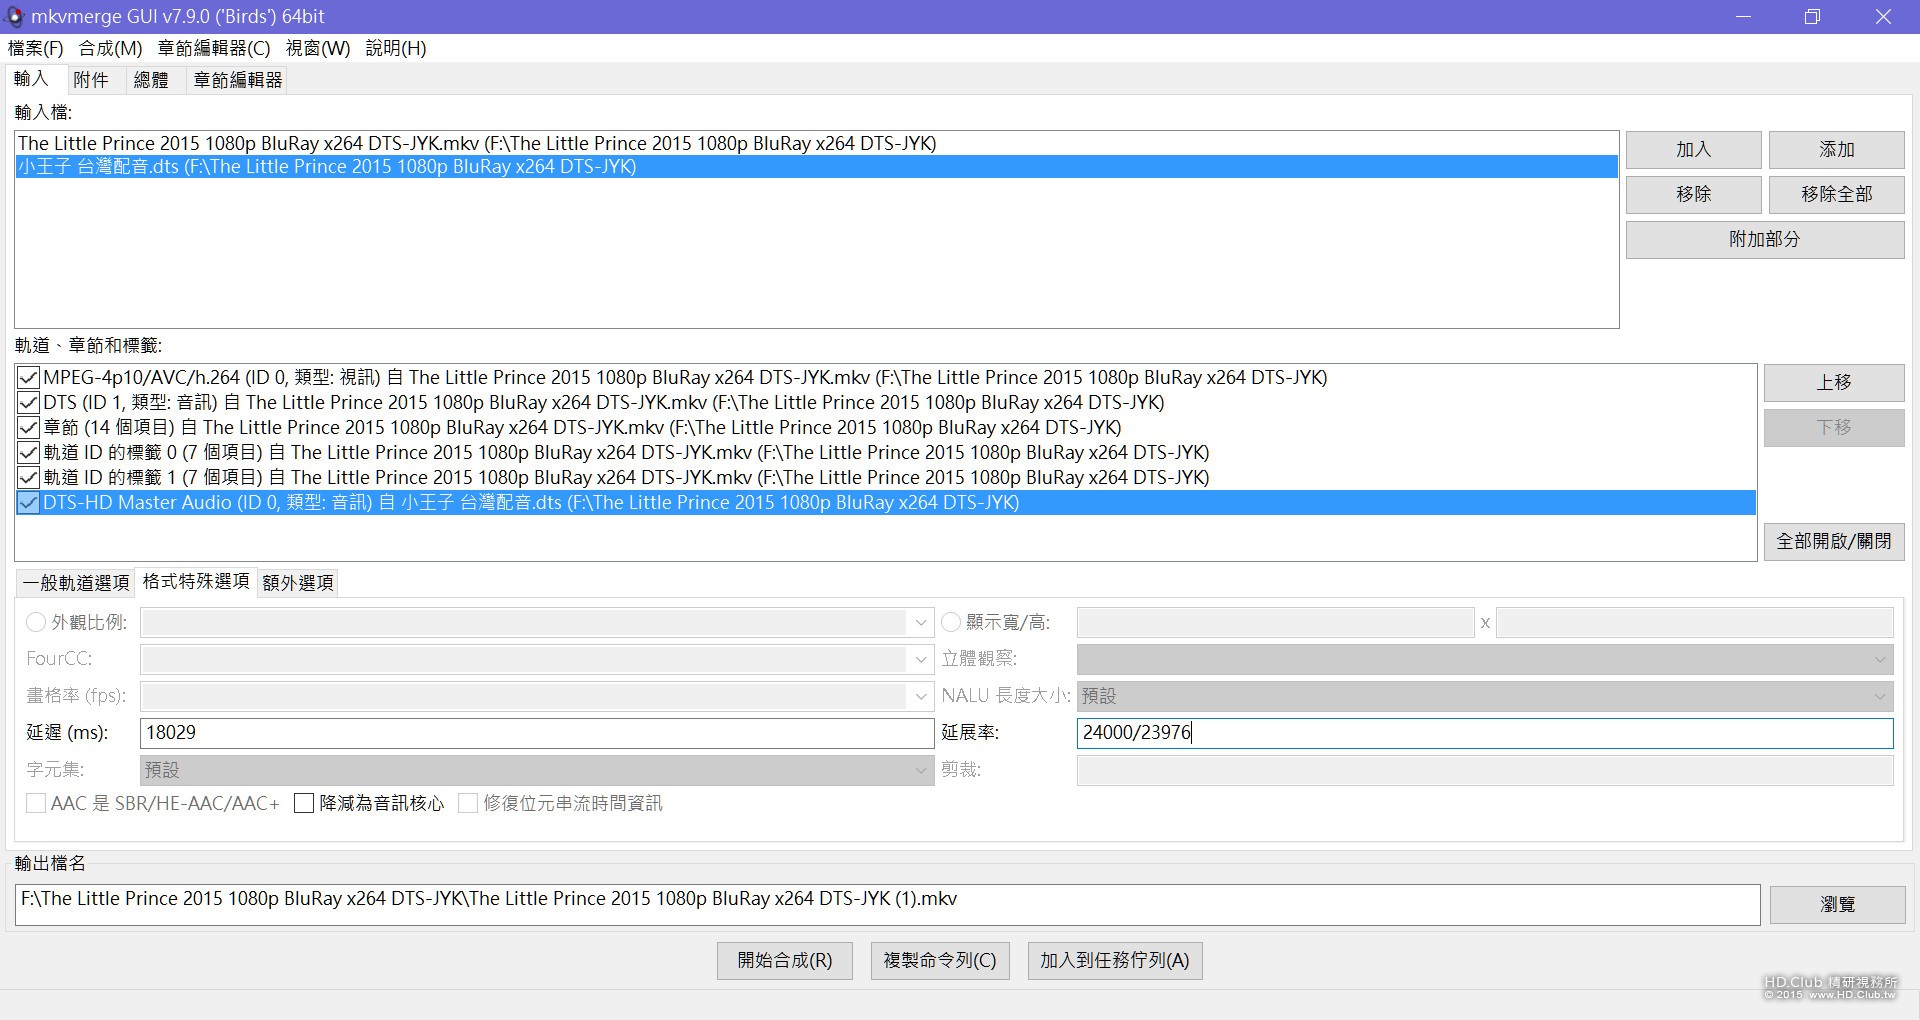The height and width of the screenshot is (1020, 1920).
Task: Open the 說明(H) menu
Action: click(396, 48)
